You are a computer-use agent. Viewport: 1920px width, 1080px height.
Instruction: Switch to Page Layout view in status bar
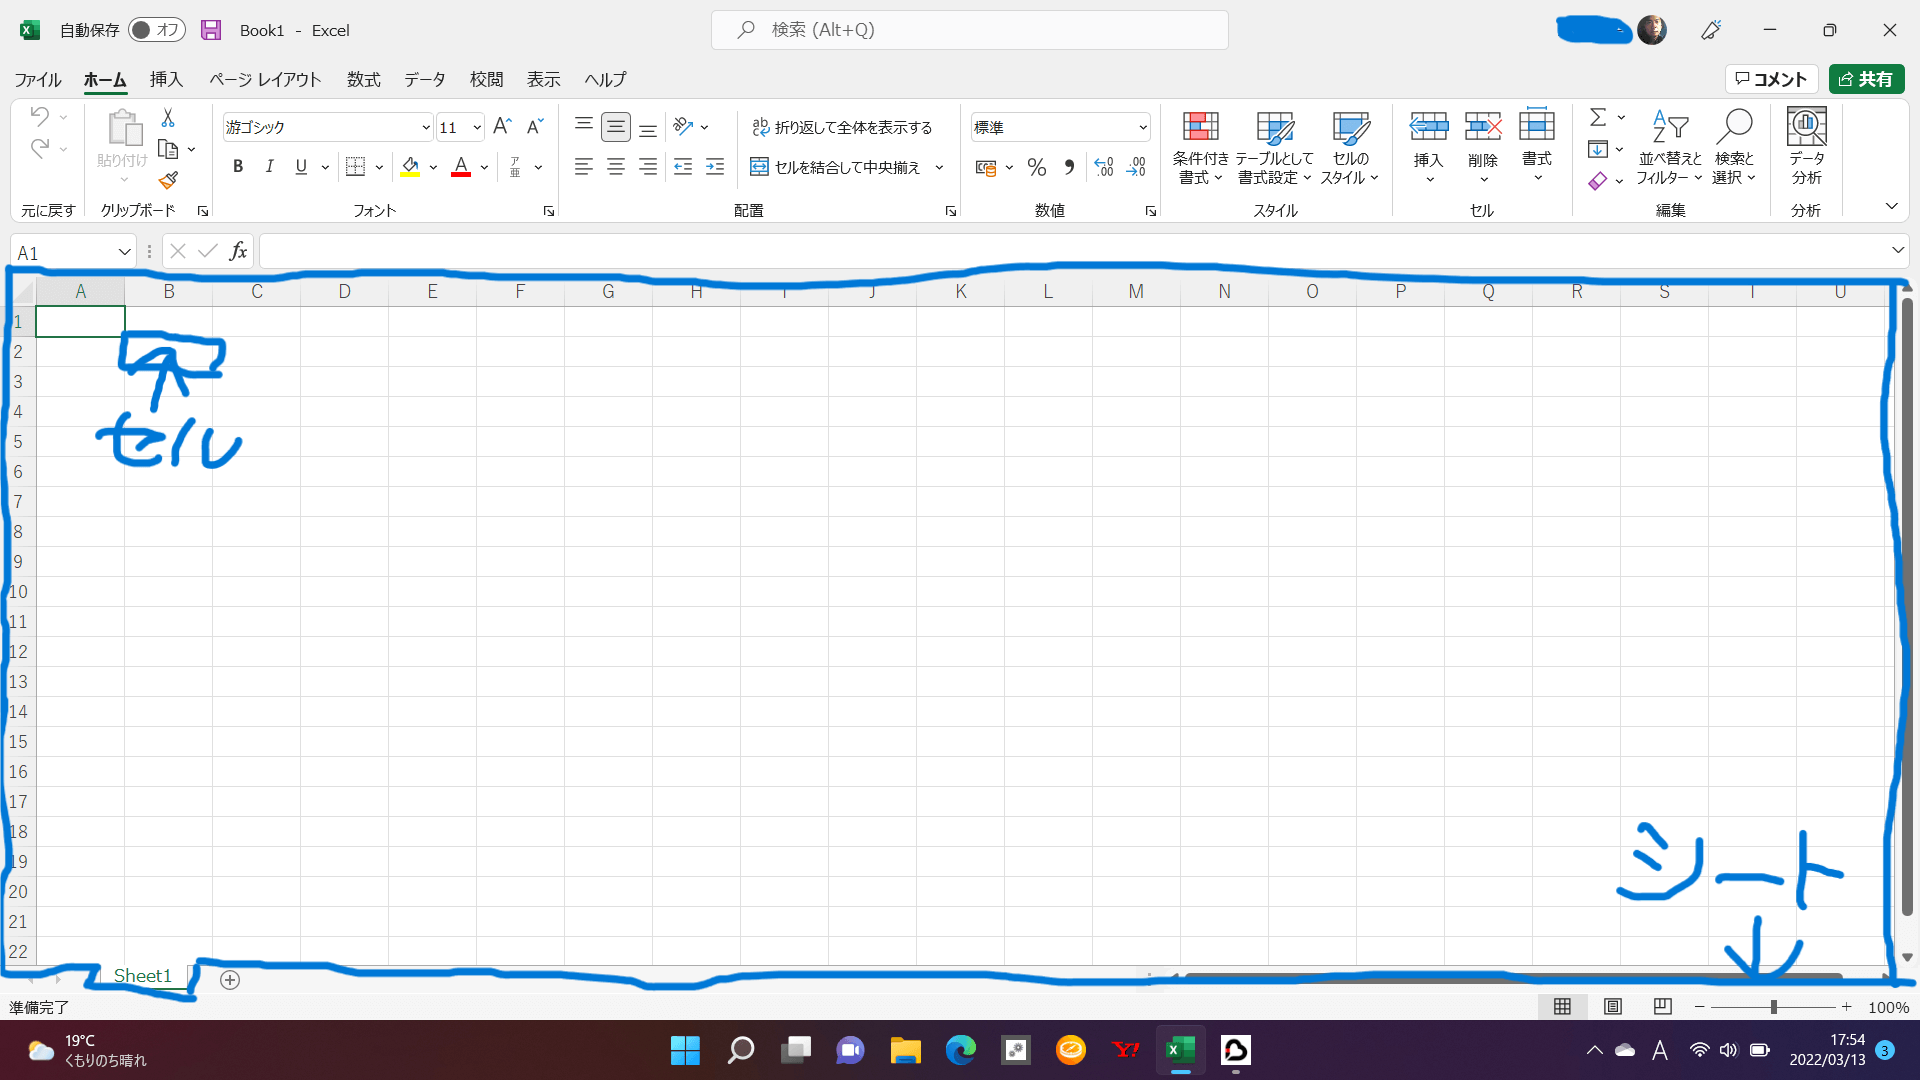(1612, 1006)
